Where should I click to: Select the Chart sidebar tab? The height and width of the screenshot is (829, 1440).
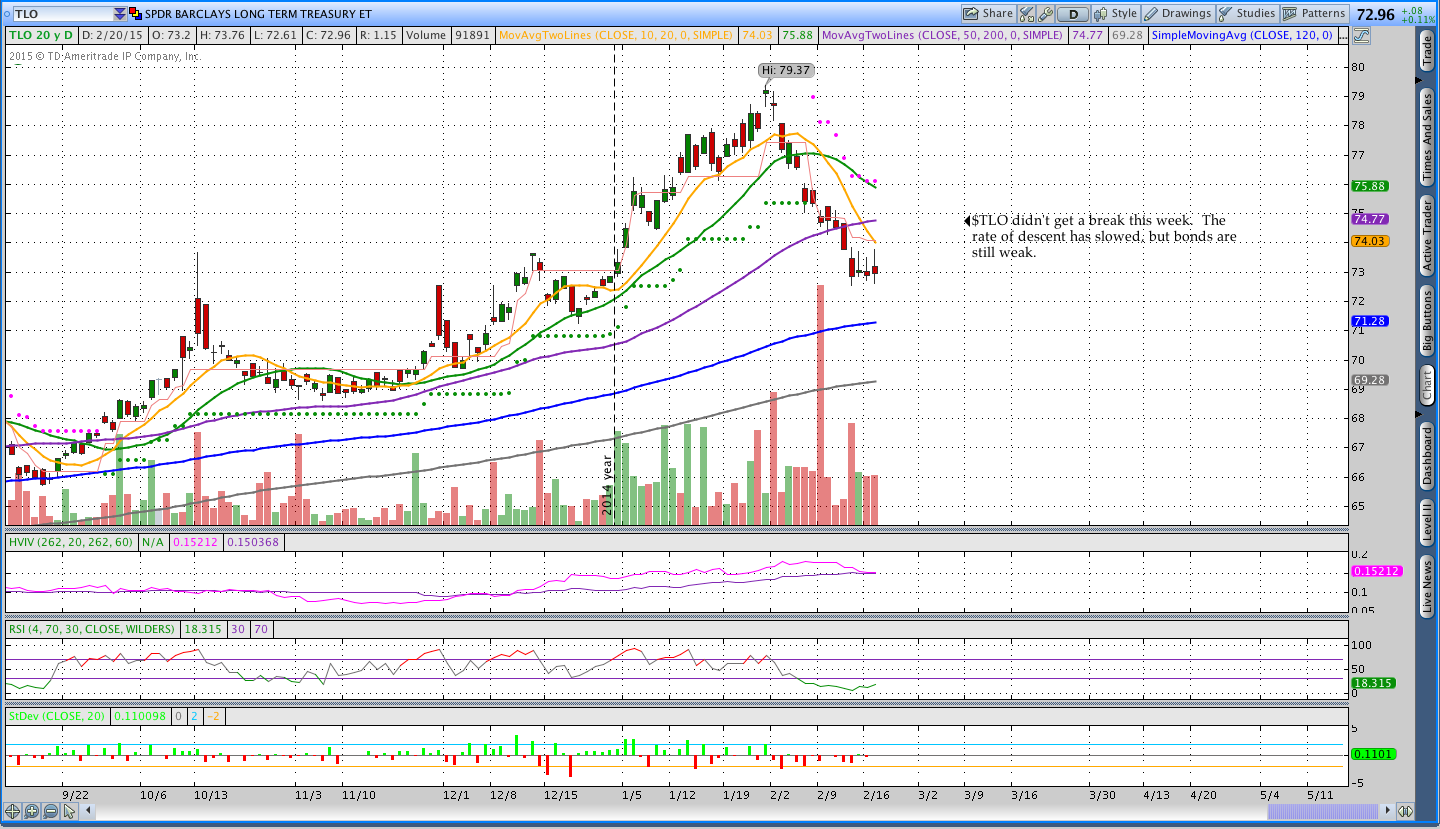pos(1427,385)
